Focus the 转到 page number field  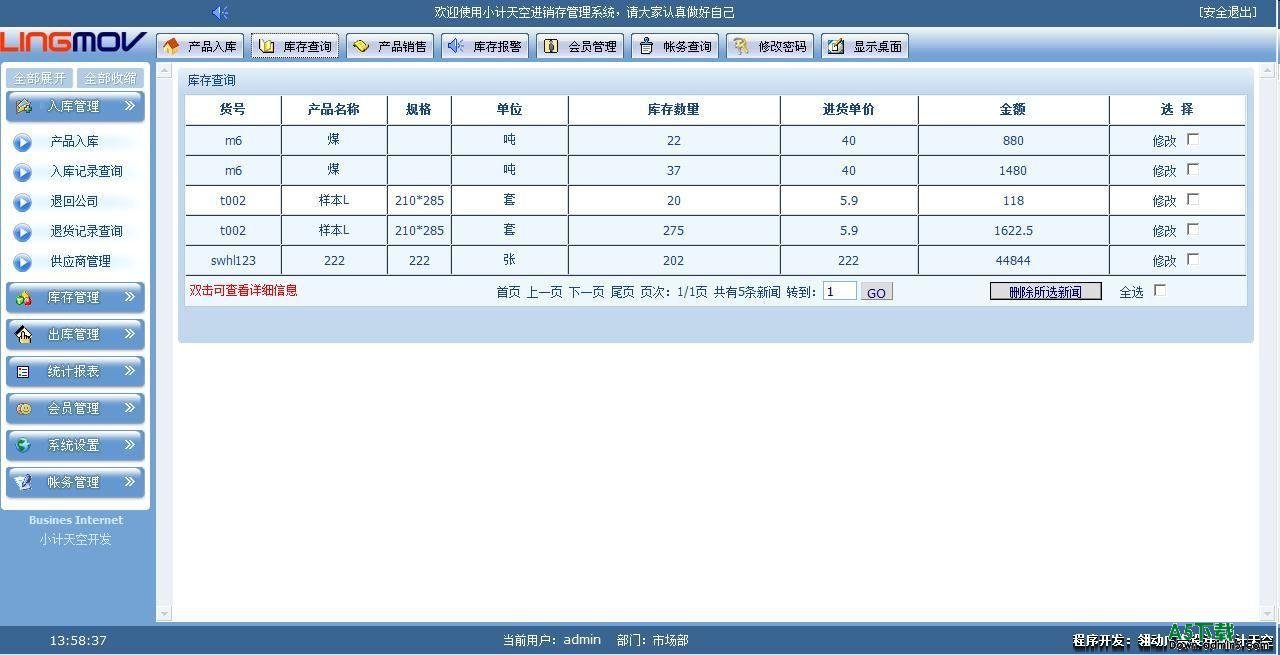tap(839, 291)
